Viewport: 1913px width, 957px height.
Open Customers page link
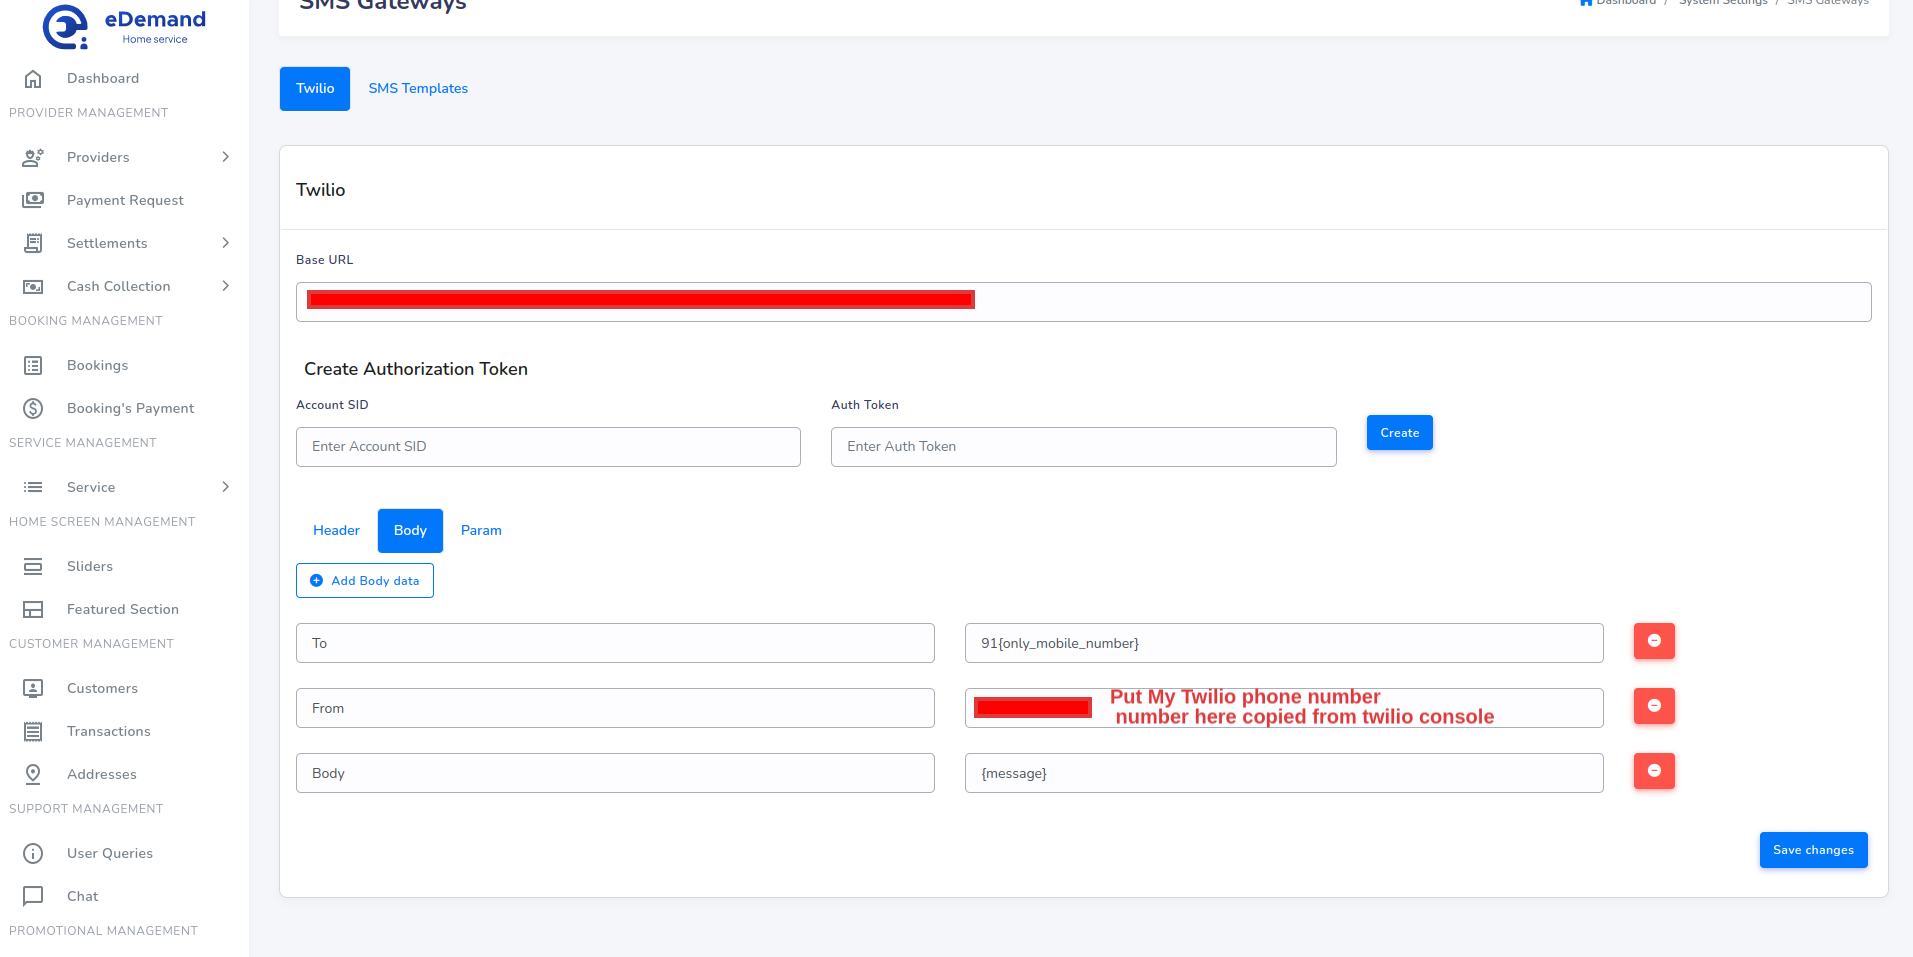point(102,688)
